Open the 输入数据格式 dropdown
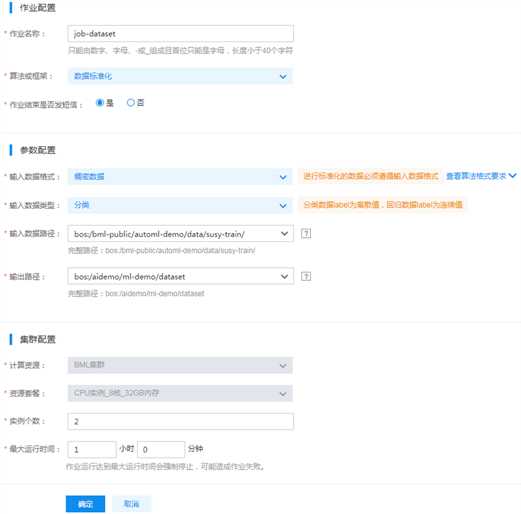 click(x=180, y=176)
